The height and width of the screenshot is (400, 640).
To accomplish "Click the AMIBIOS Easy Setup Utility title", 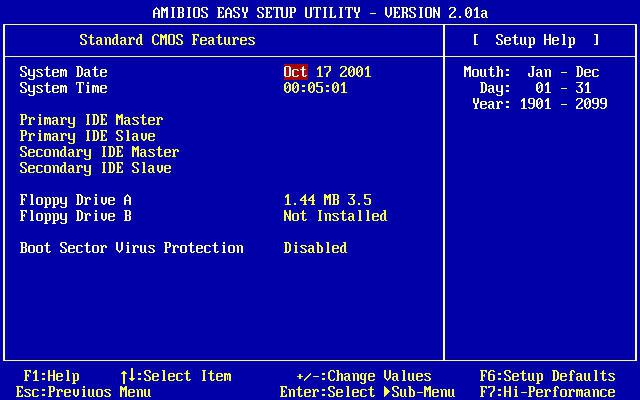I will (320, 13).
